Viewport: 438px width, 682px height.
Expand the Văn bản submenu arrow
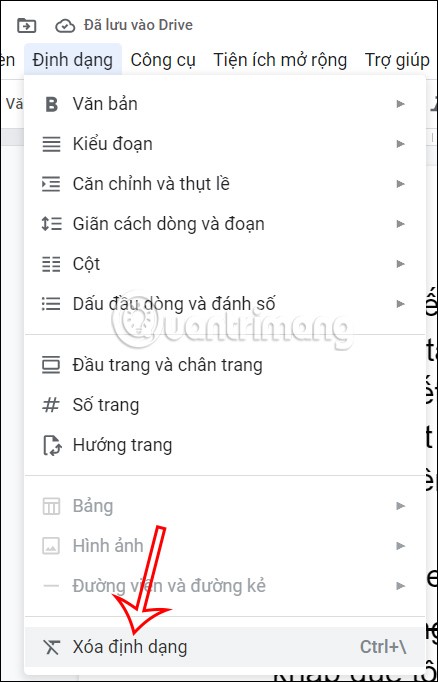click(401, 104)
